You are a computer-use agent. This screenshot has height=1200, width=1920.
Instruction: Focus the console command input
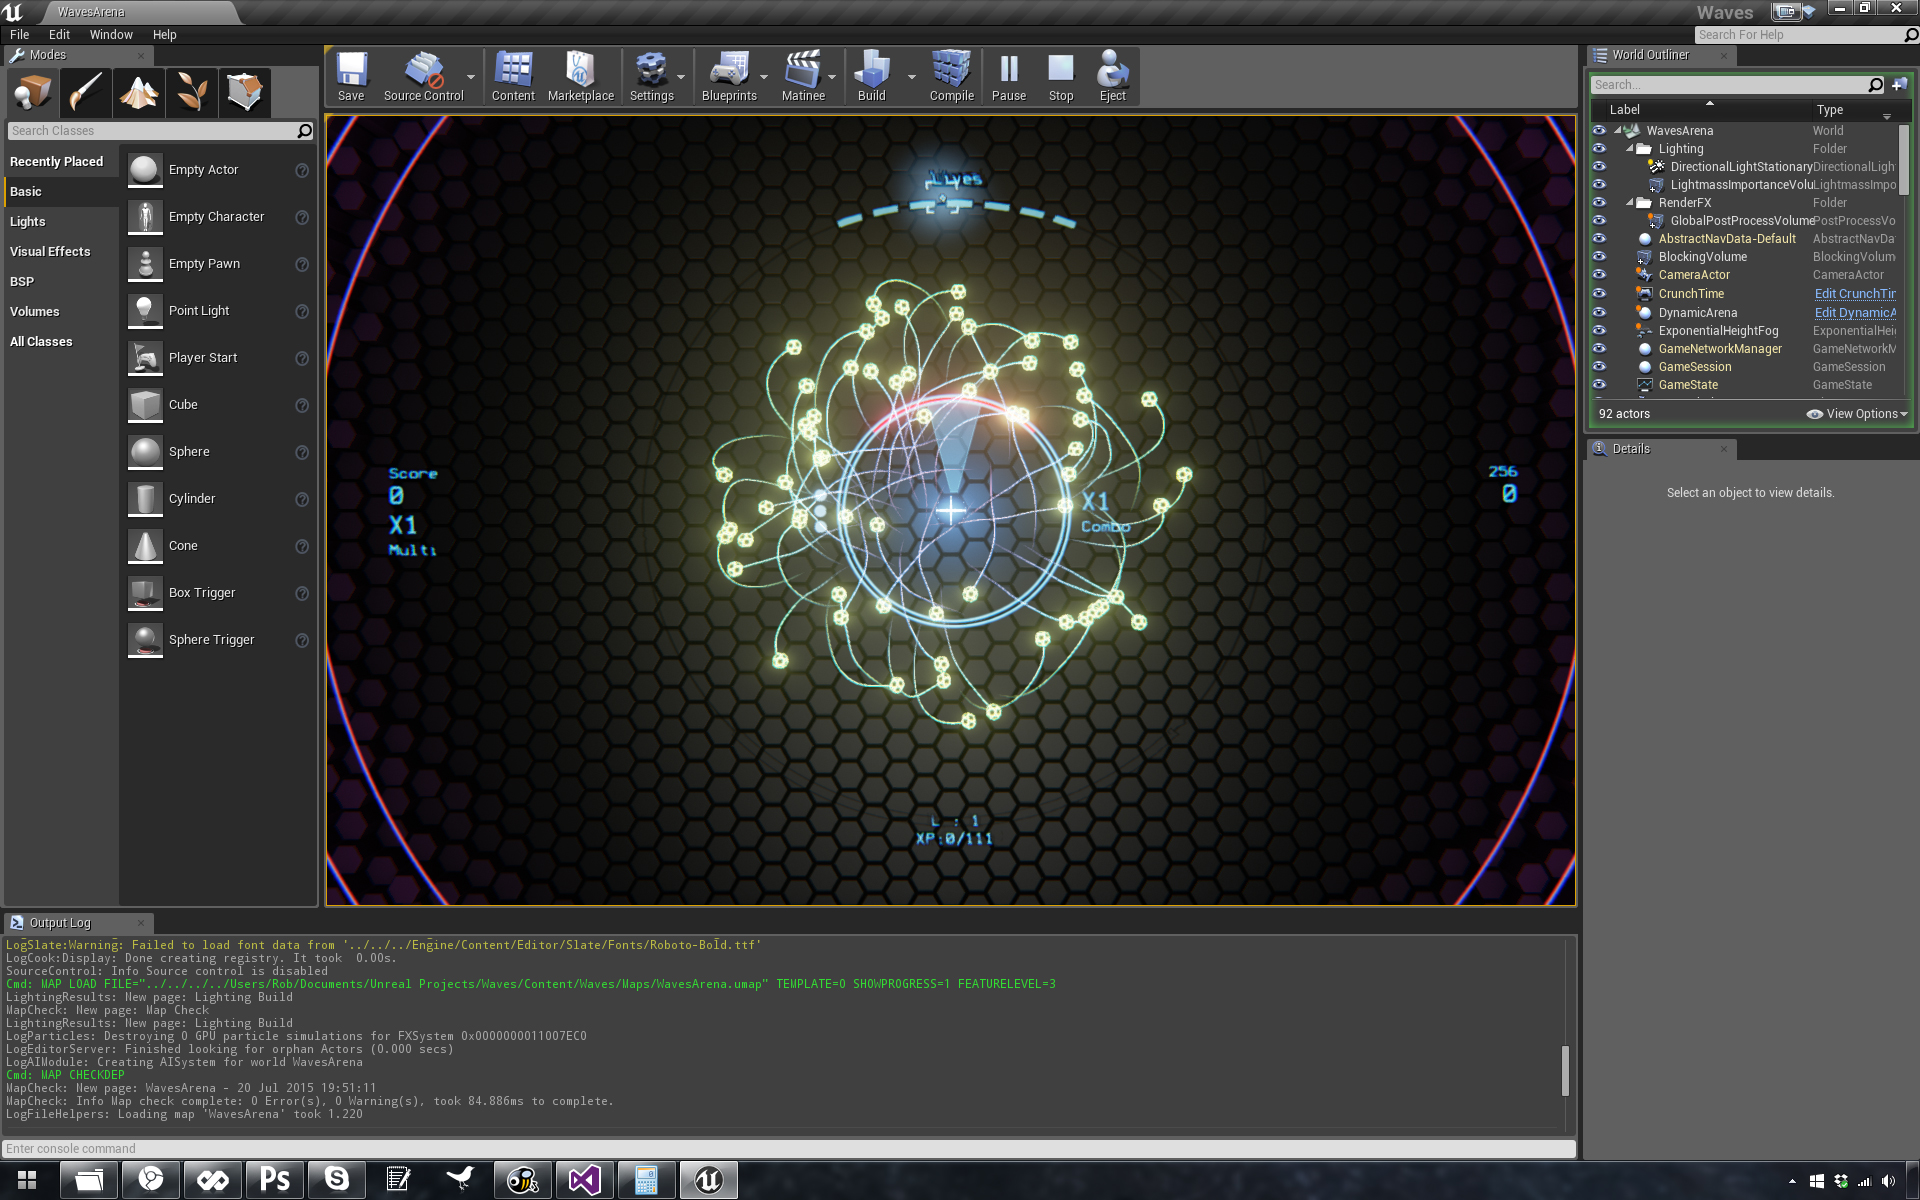(789, 1149)
